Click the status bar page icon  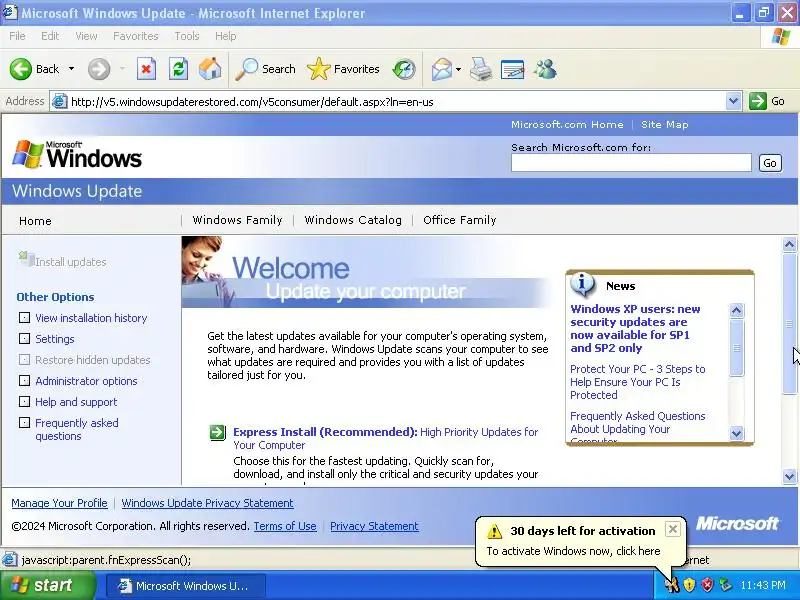pos(9,560)
